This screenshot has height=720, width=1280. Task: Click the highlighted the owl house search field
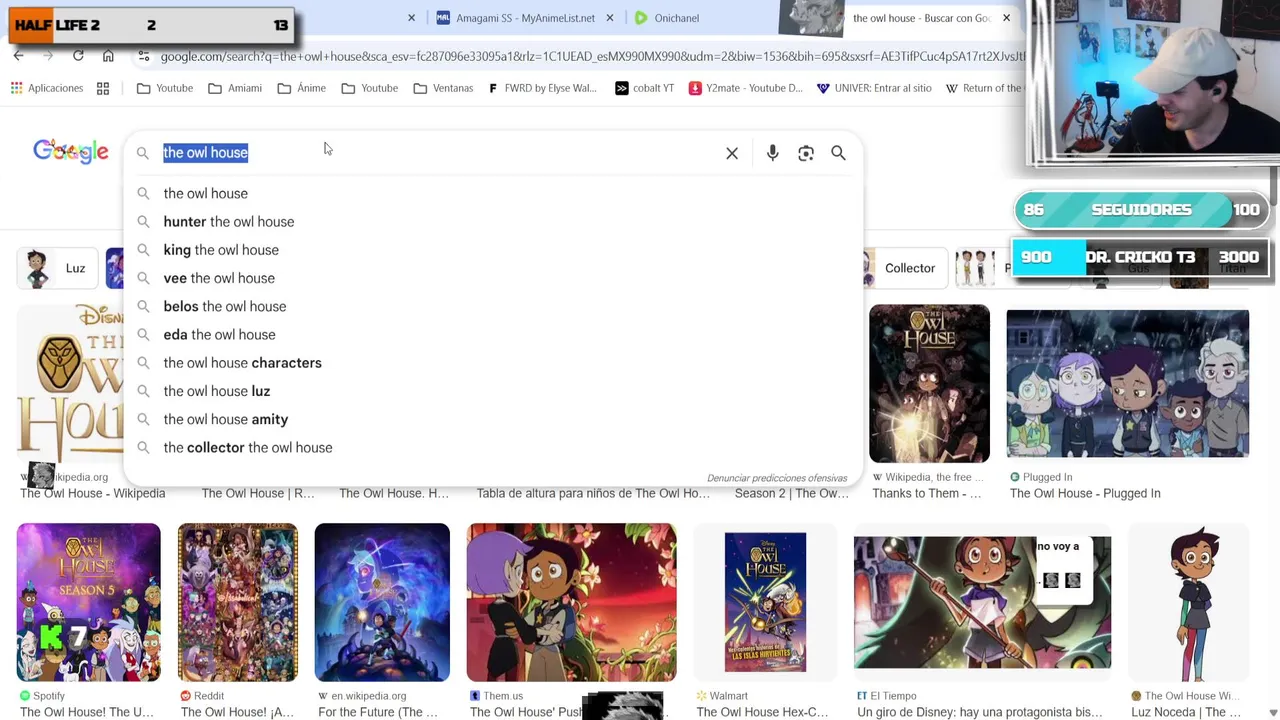(438, 153)
